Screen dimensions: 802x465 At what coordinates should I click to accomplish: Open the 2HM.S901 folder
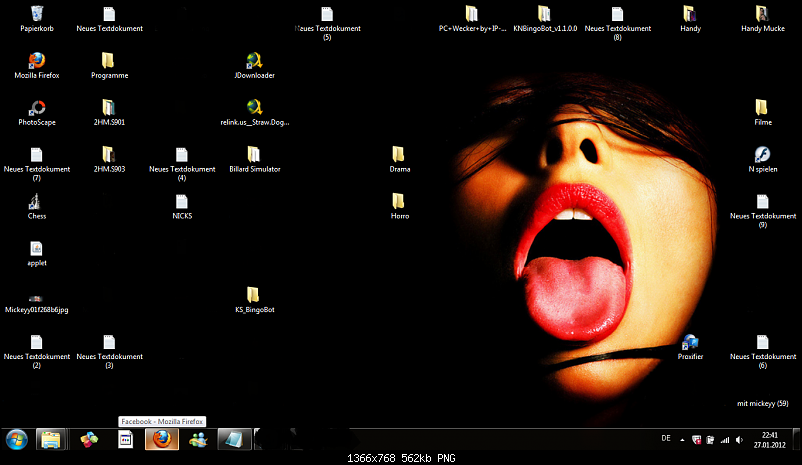[109, 113]
